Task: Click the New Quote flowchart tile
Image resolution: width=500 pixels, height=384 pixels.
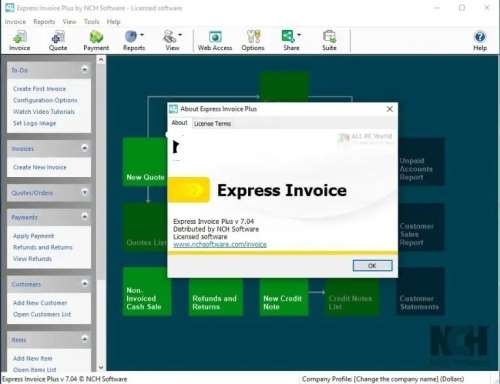Action: coord(145,162)
